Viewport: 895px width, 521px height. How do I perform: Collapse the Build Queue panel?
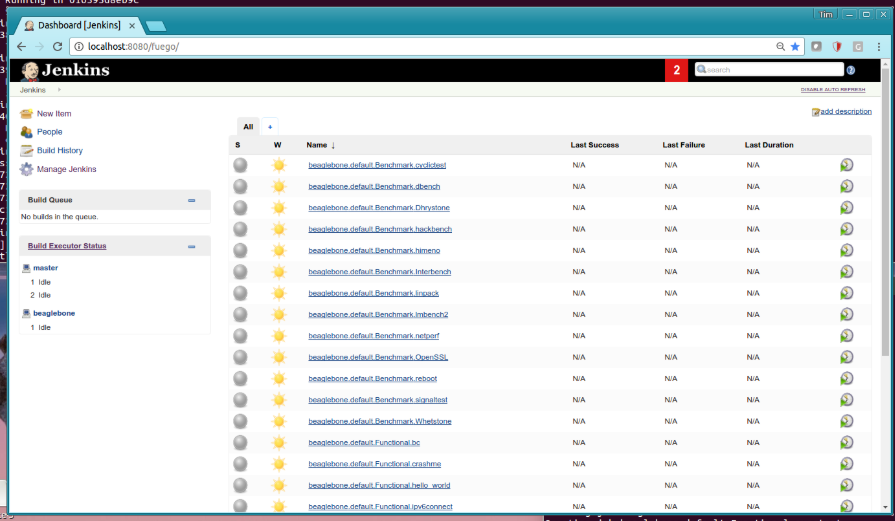pos(192,200)
